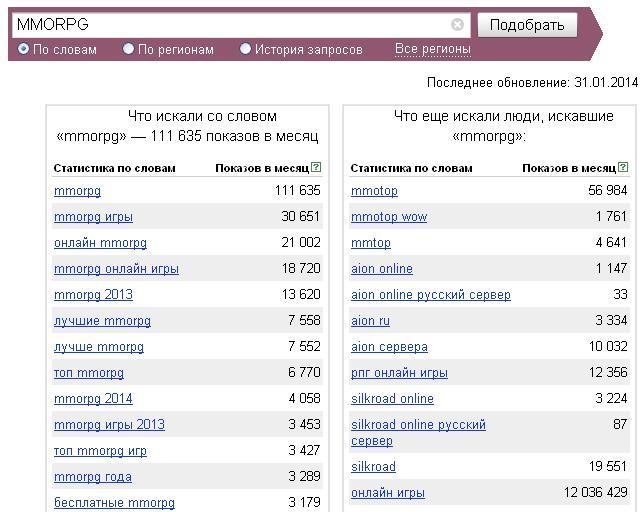Open the 'онлайн mmorpg' link
Image resolution: width=643 pixels, height=512 pixels.
pyautogui.click(x=100, y=243)
